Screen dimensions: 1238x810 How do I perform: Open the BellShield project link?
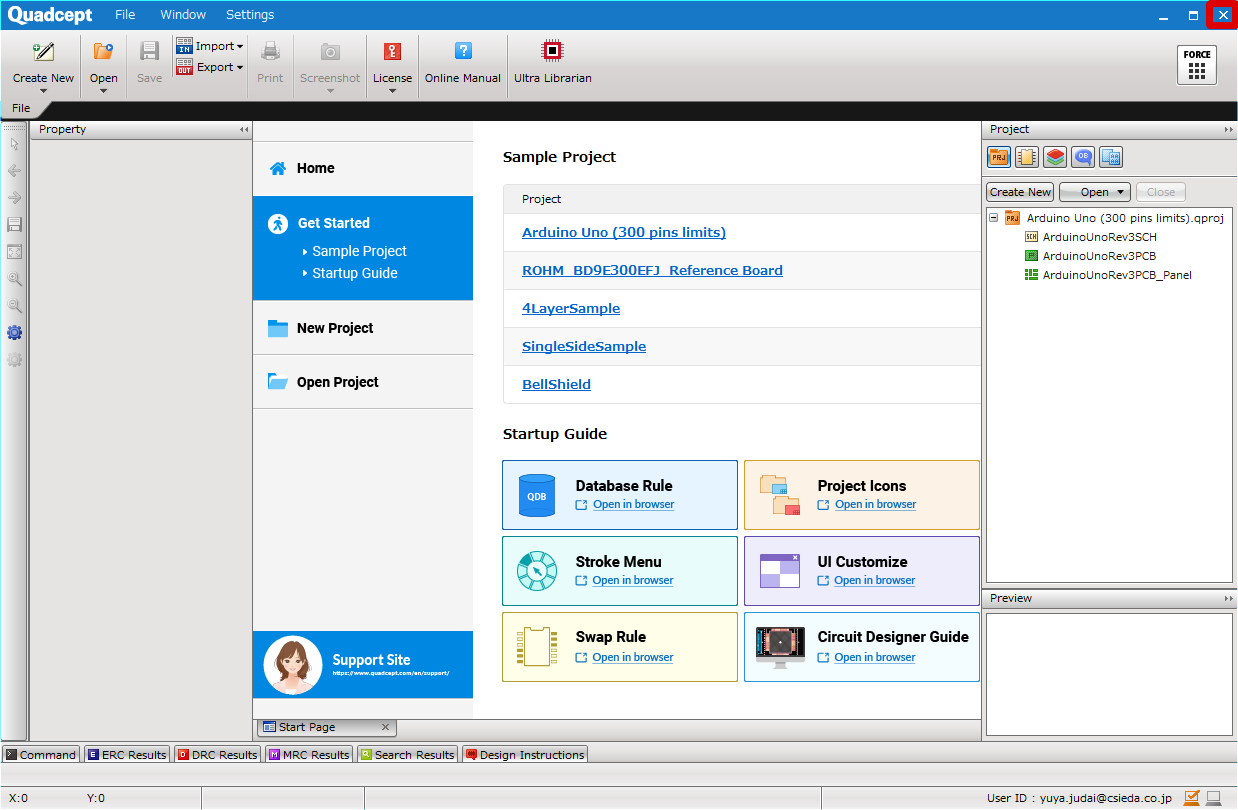coord(556,384)
